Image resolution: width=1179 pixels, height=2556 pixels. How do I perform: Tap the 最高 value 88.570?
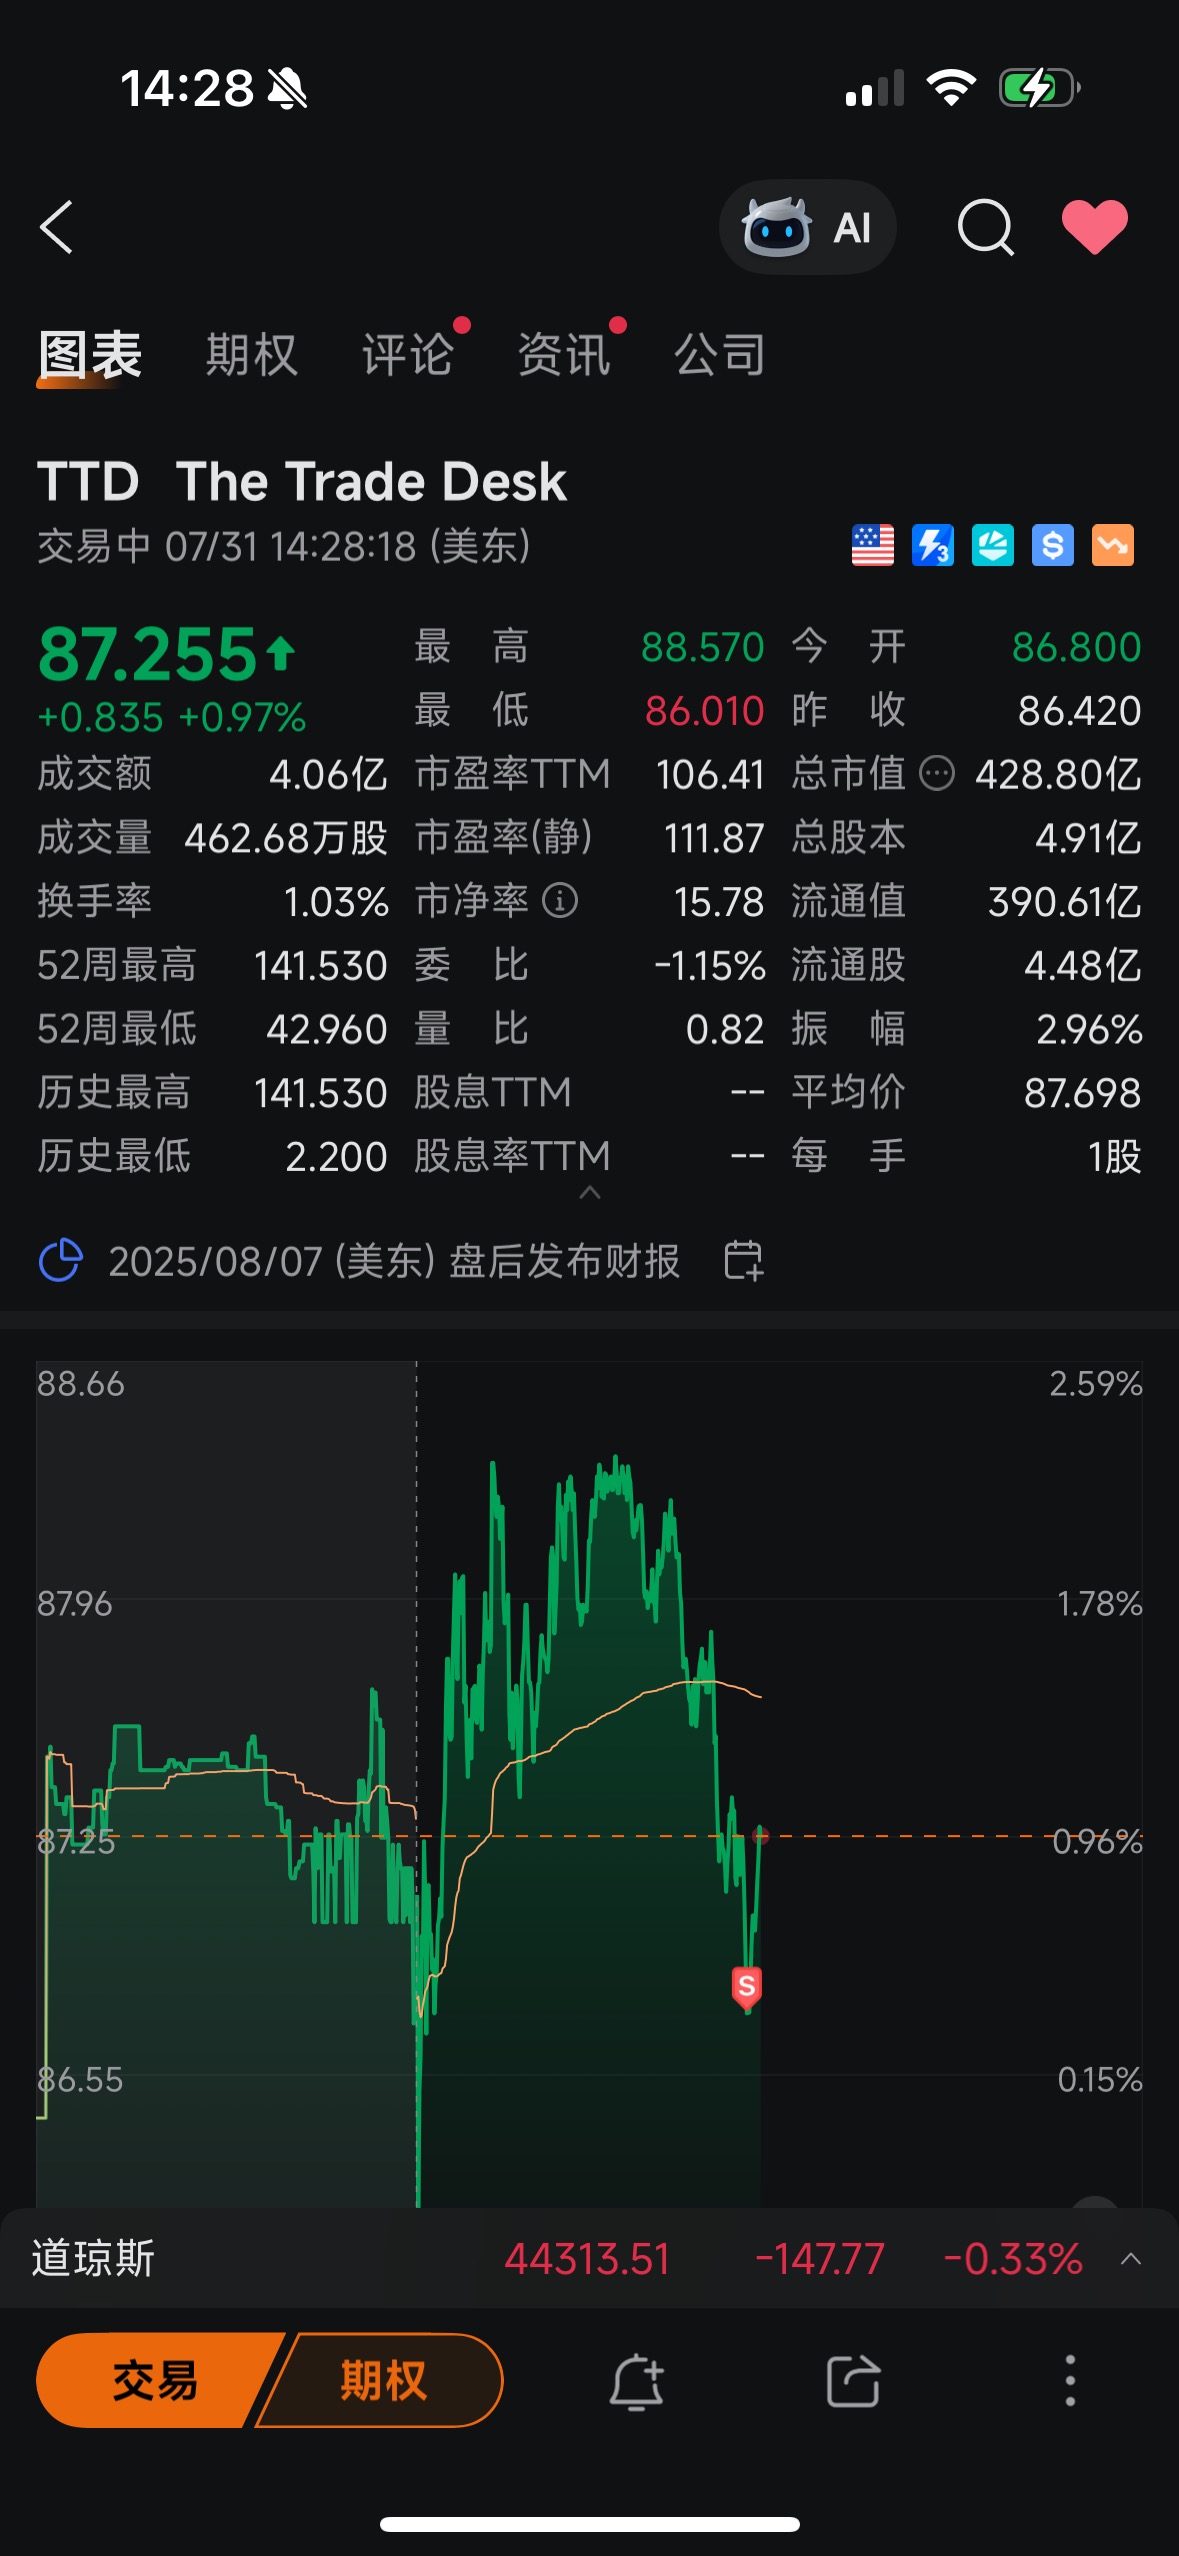[703, 647]
